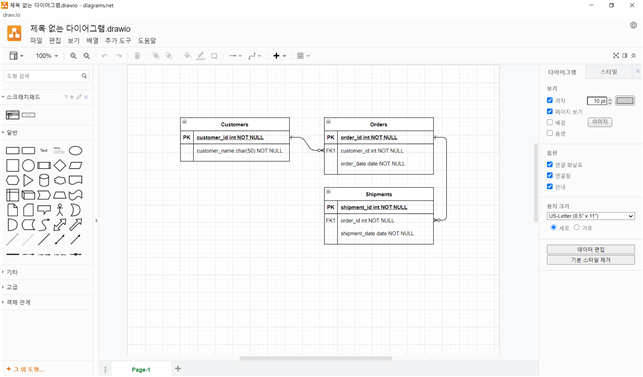643x377 pixels.
Task: Enable the 배경 background checkbox
Action: [x=550, y=122]
